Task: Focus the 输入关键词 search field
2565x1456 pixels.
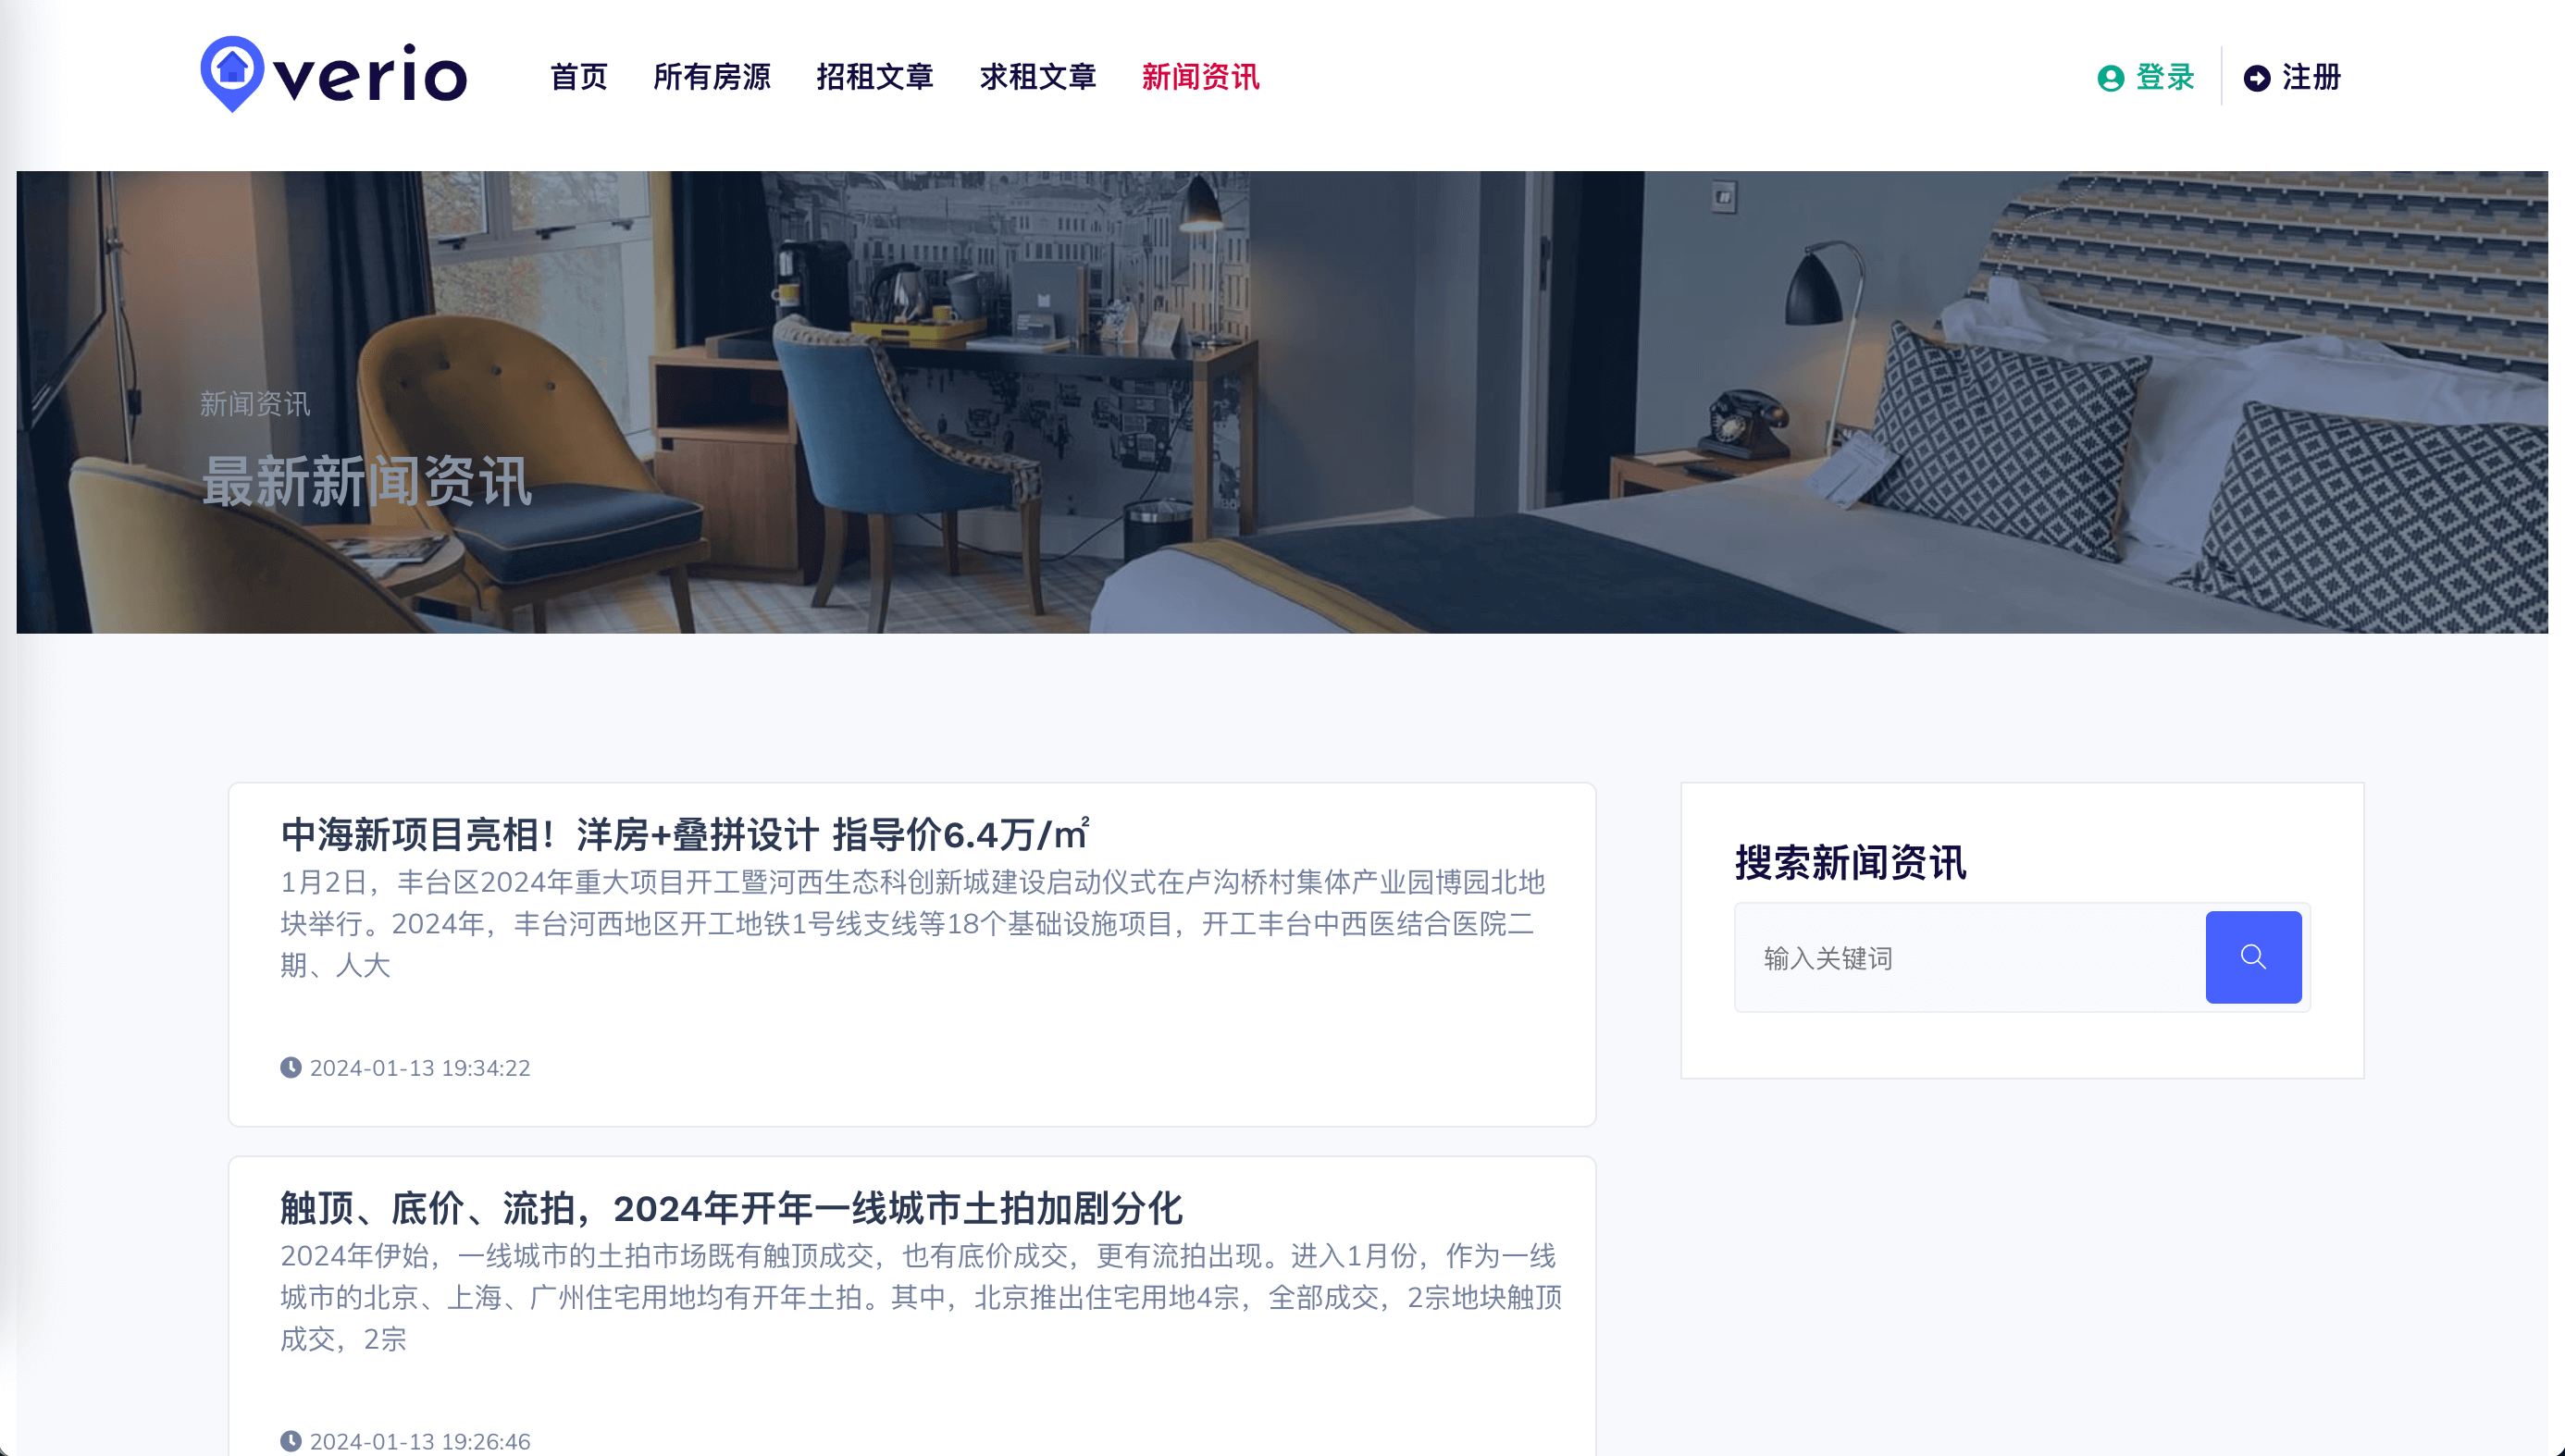Action: click(x=1970, y=958)
